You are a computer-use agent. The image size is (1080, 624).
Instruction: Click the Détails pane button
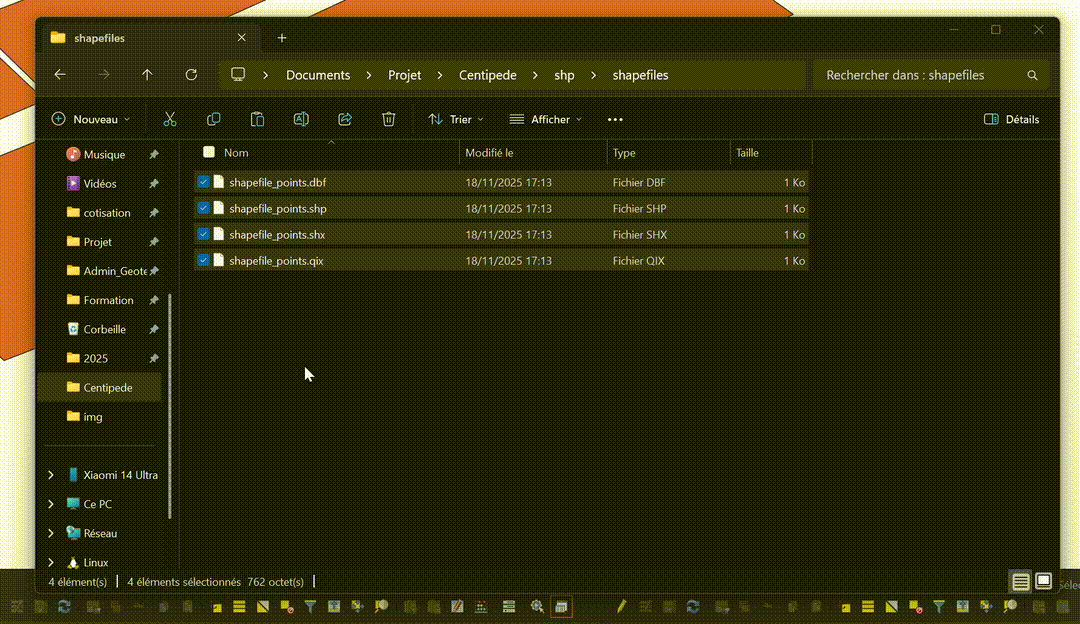coord(1011,119)
